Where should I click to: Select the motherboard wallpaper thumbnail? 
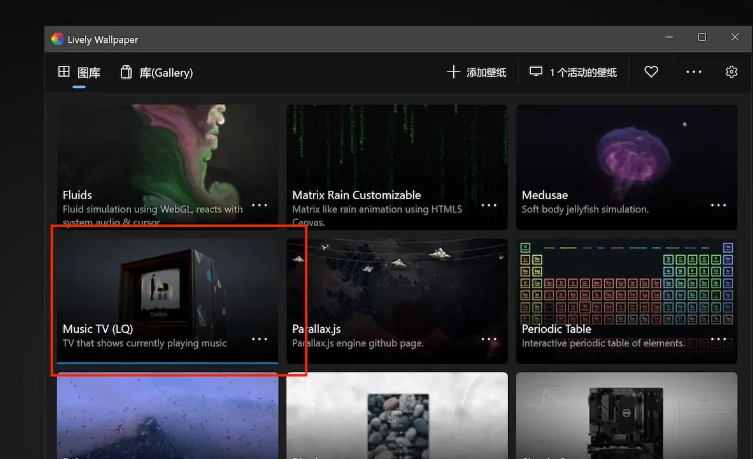(626, 416)
